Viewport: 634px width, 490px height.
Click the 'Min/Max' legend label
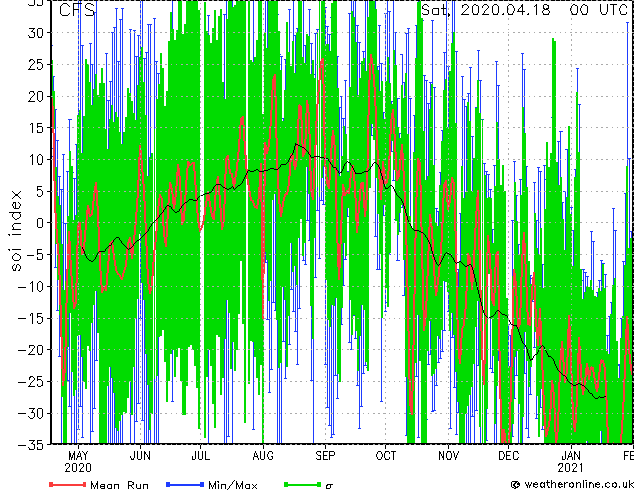click(x=232, y=485)
